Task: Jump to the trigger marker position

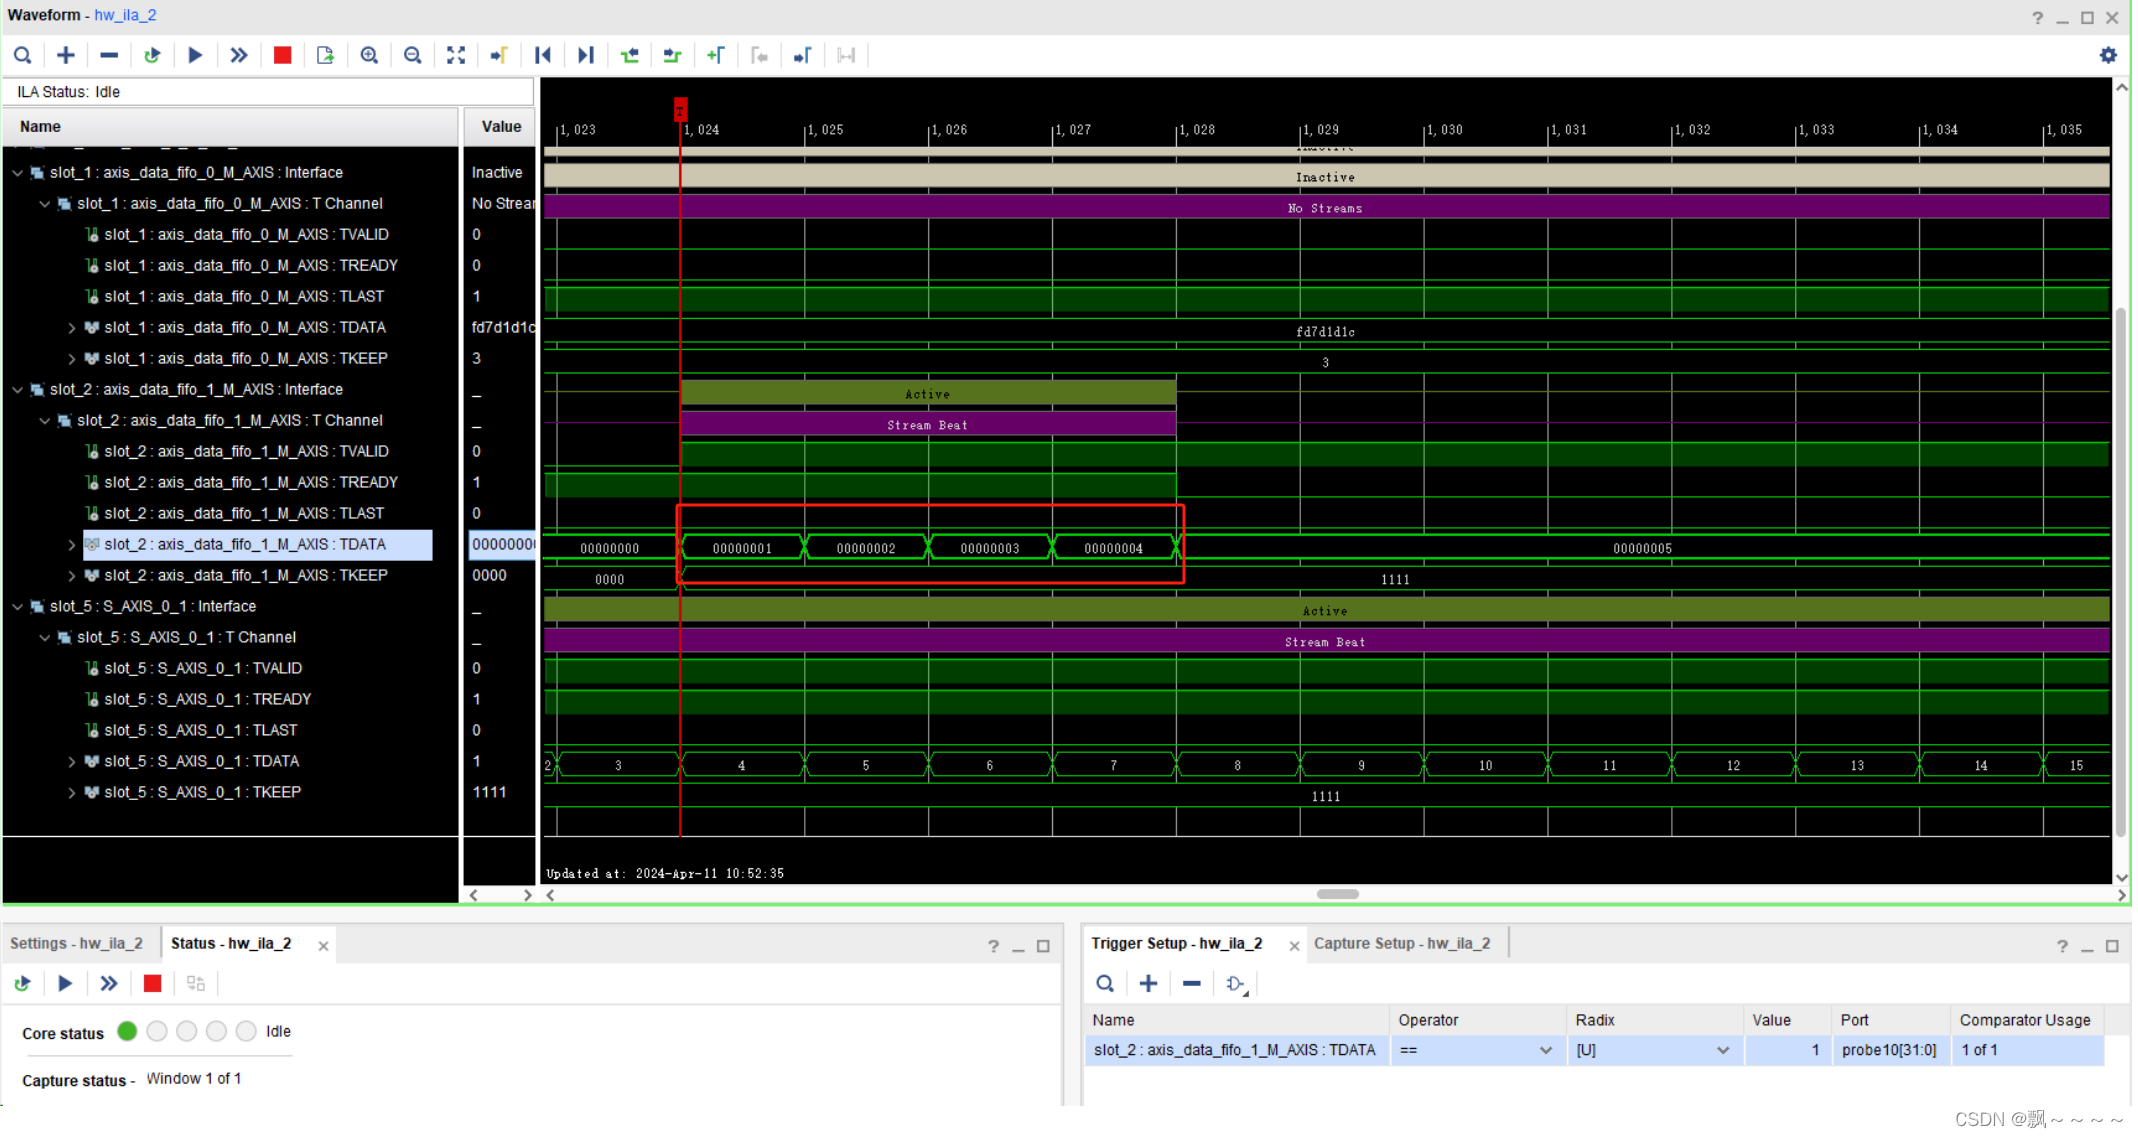Action: pos(498,55)
